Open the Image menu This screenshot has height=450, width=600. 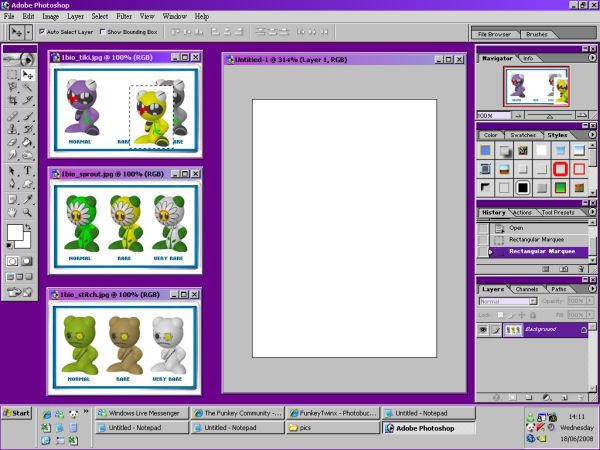51,16
